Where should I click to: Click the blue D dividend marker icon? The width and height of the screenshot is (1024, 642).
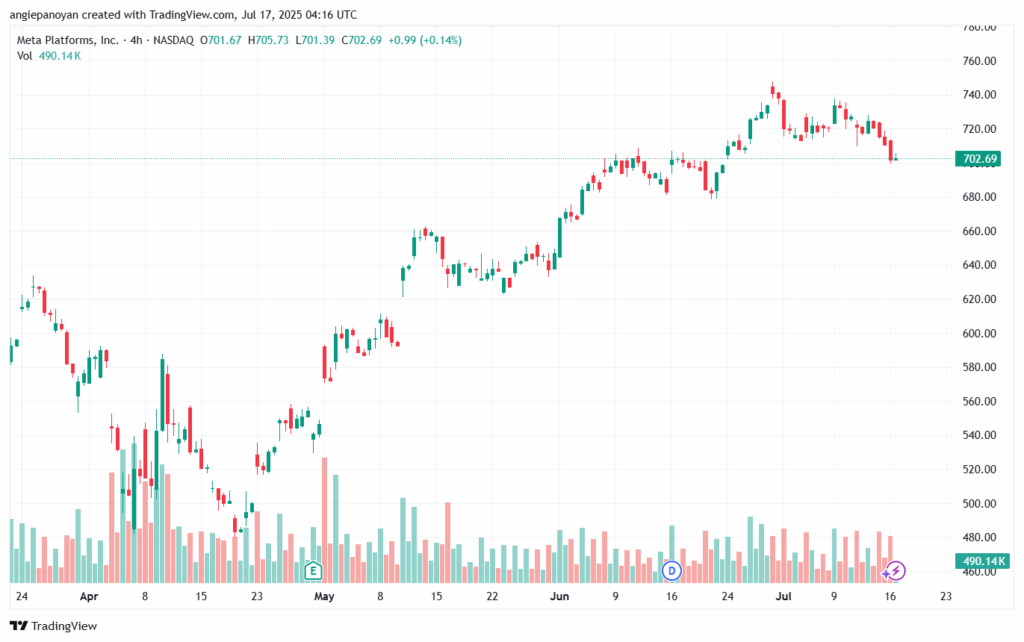671,571
